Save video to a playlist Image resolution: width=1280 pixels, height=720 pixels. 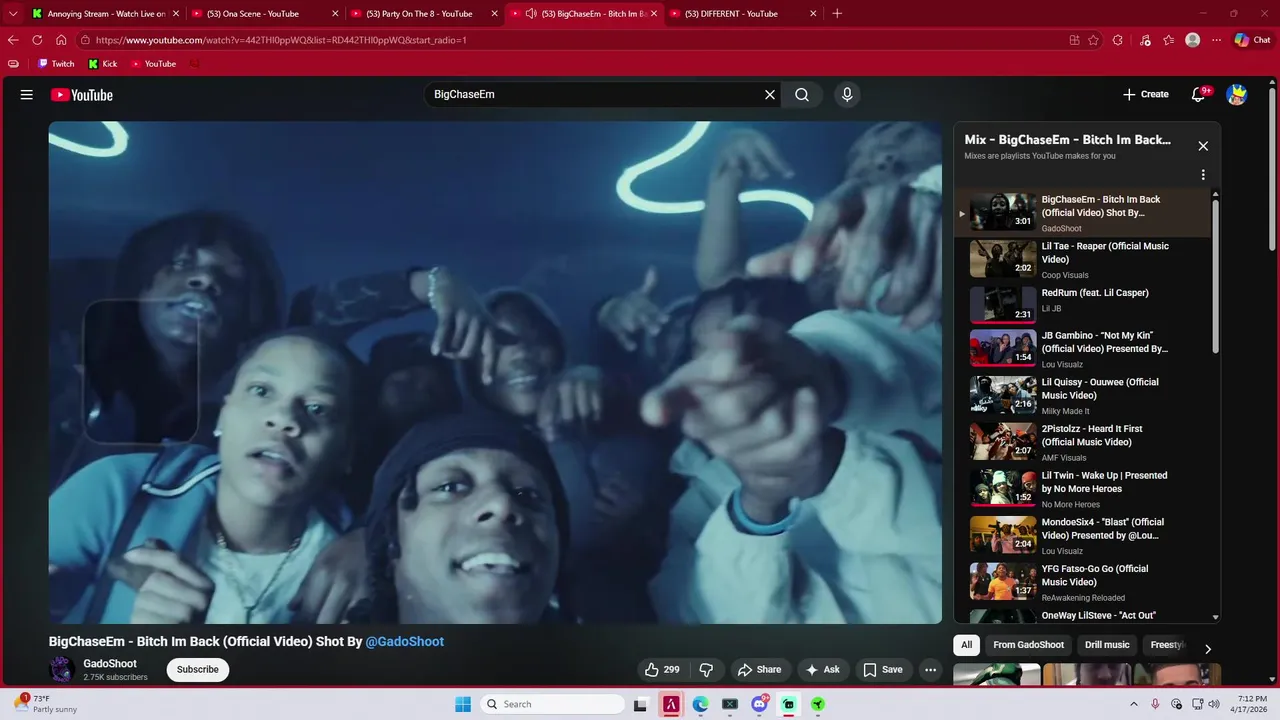click(x=883, y=670)
